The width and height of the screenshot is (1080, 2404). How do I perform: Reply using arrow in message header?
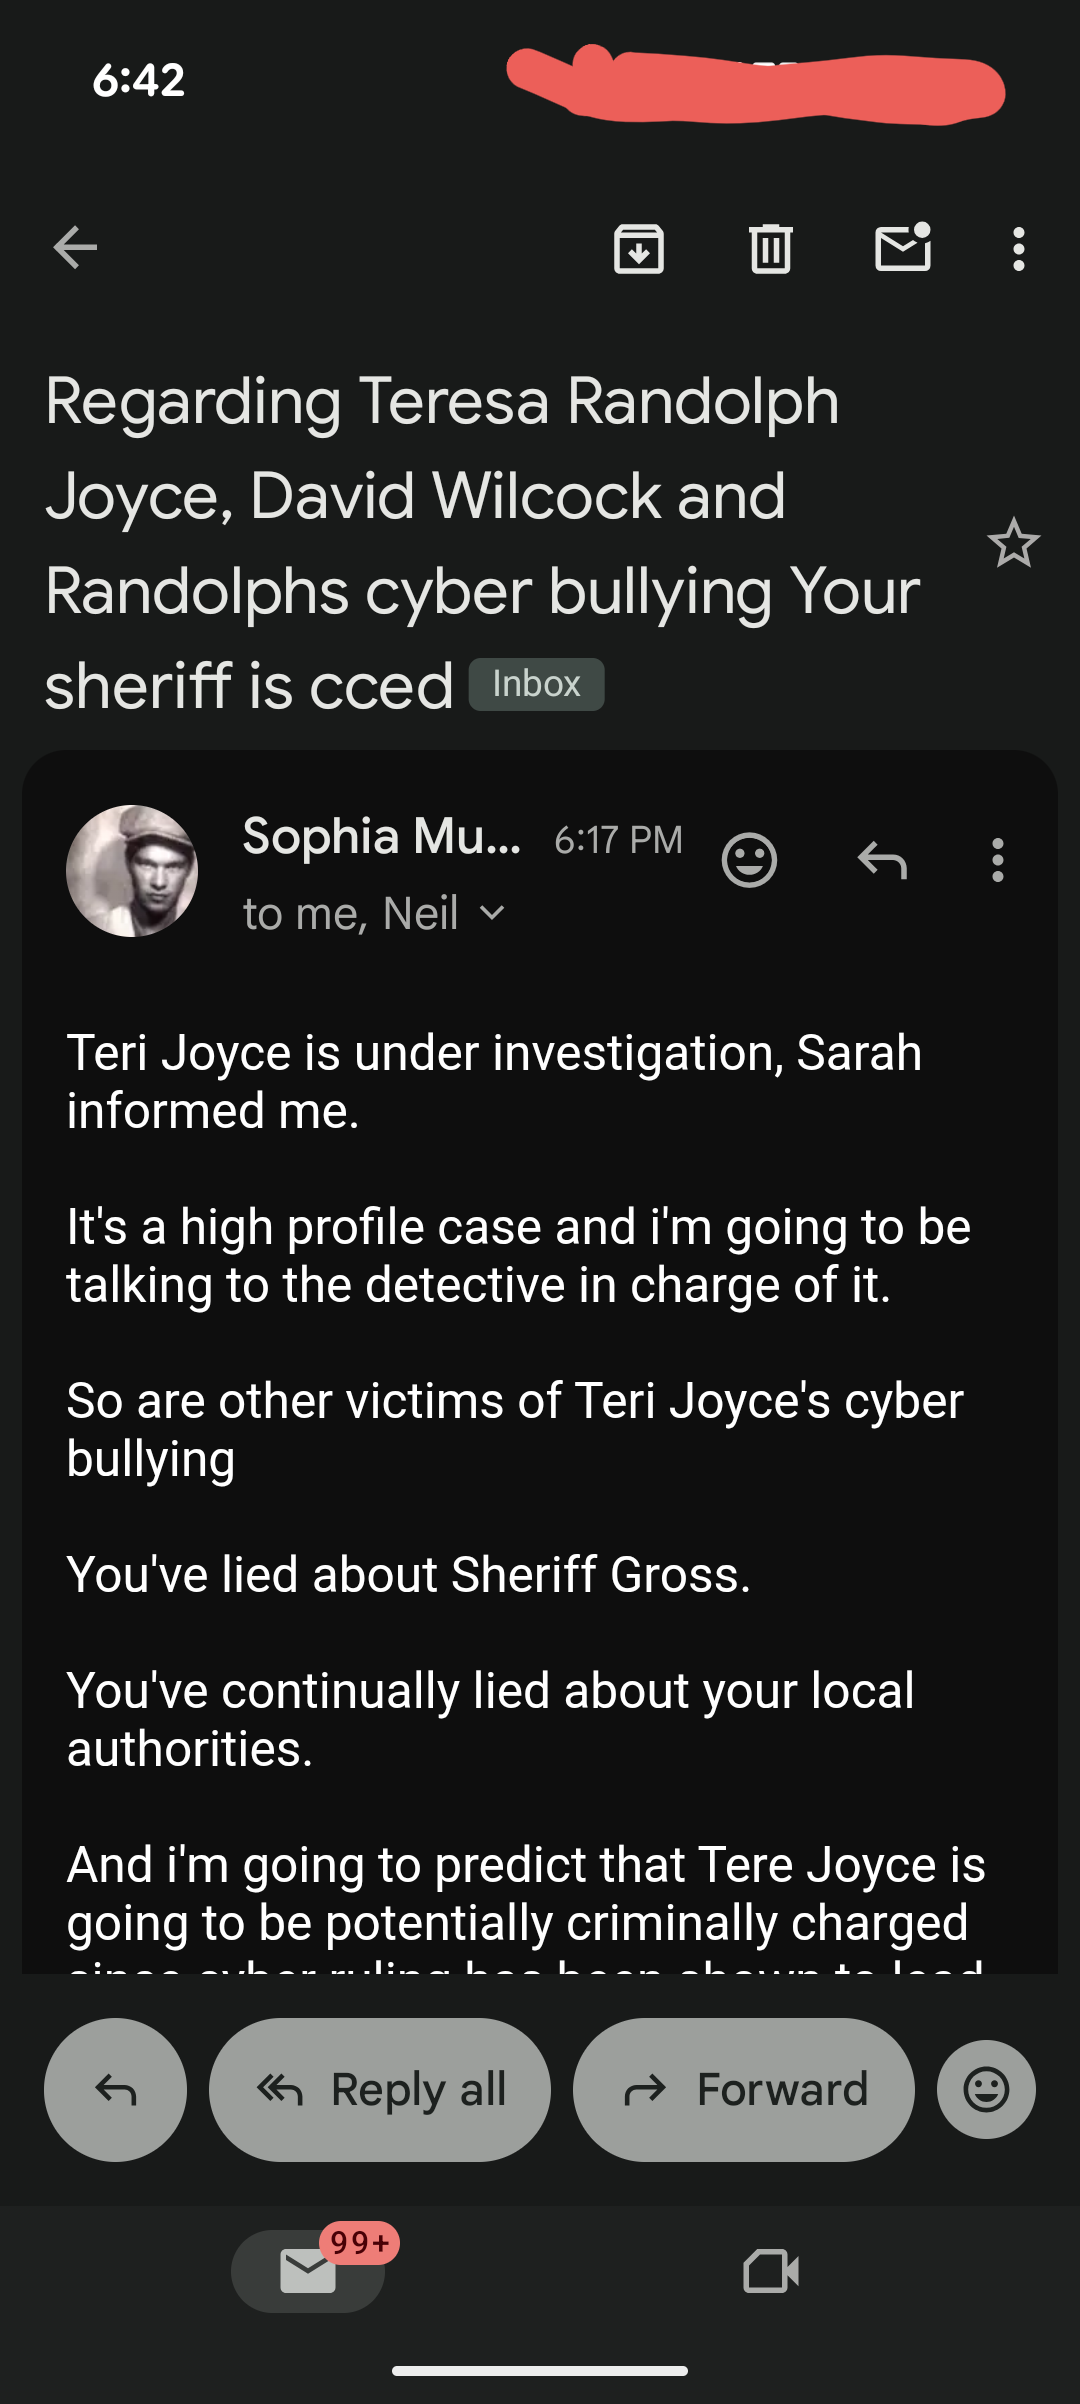coord(882,860)
